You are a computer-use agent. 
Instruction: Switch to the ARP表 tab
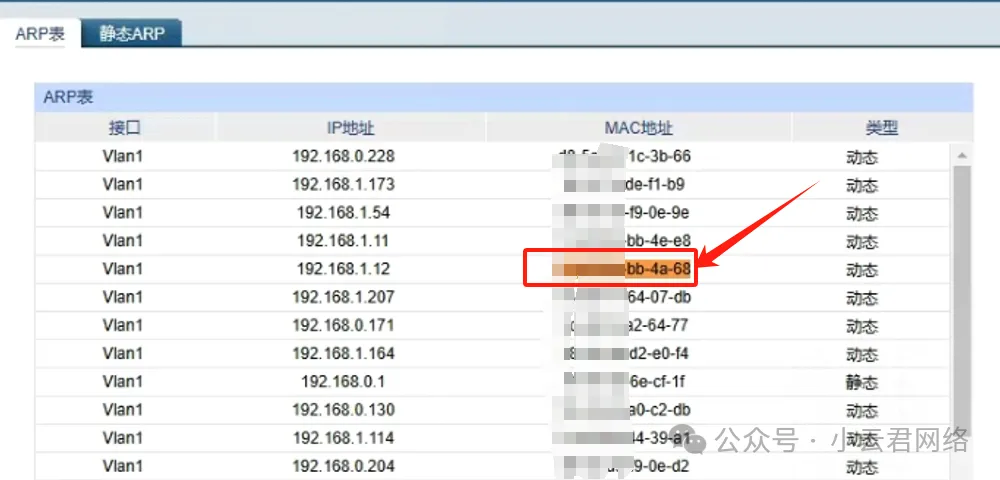point(40,33)
